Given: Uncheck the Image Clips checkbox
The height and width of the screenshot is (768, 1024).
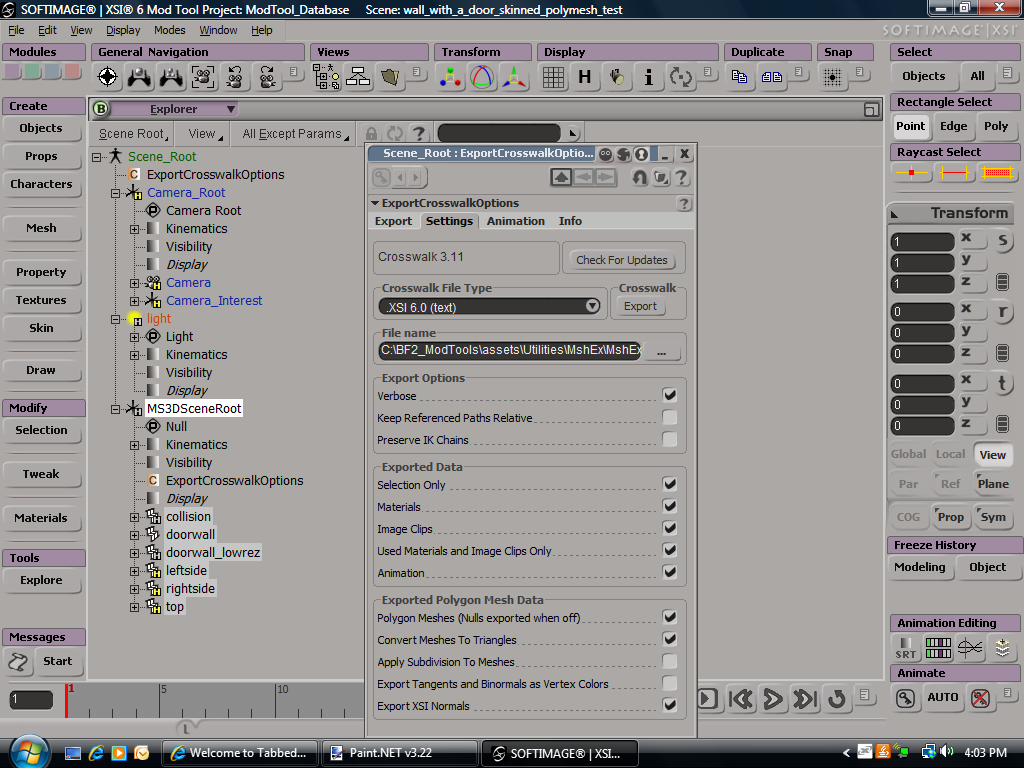Looking at the screenshot, I should (x=669, y=528).
